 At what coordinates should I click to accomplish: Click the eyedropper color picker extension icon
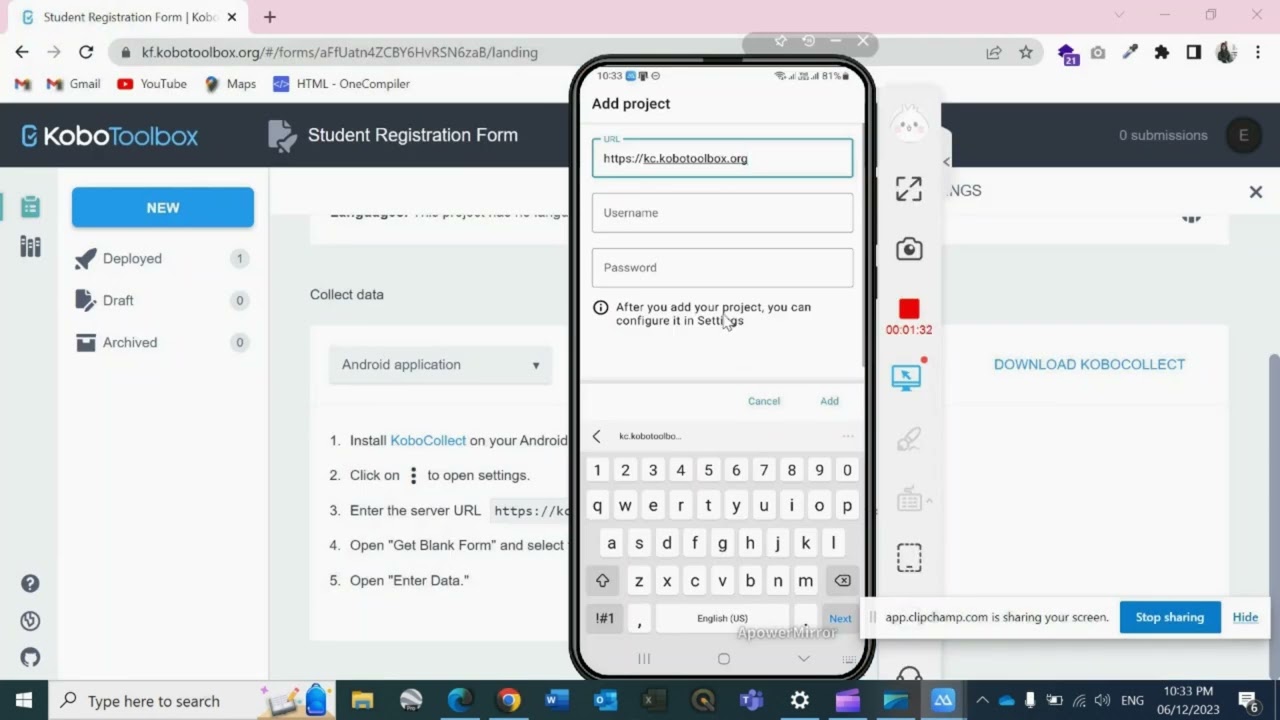click(x=1130, y=52)
